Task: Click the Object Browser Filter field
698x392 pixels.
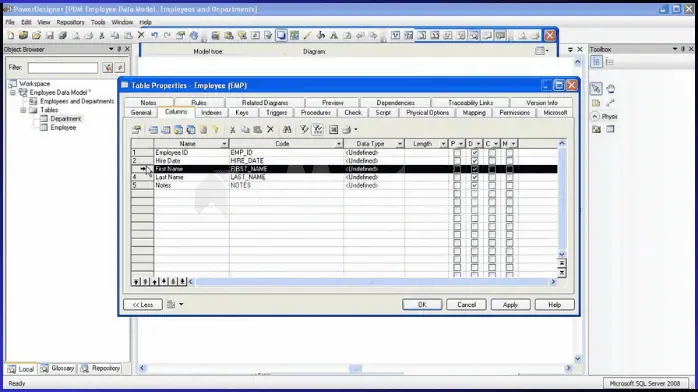Action: point(63,68)
